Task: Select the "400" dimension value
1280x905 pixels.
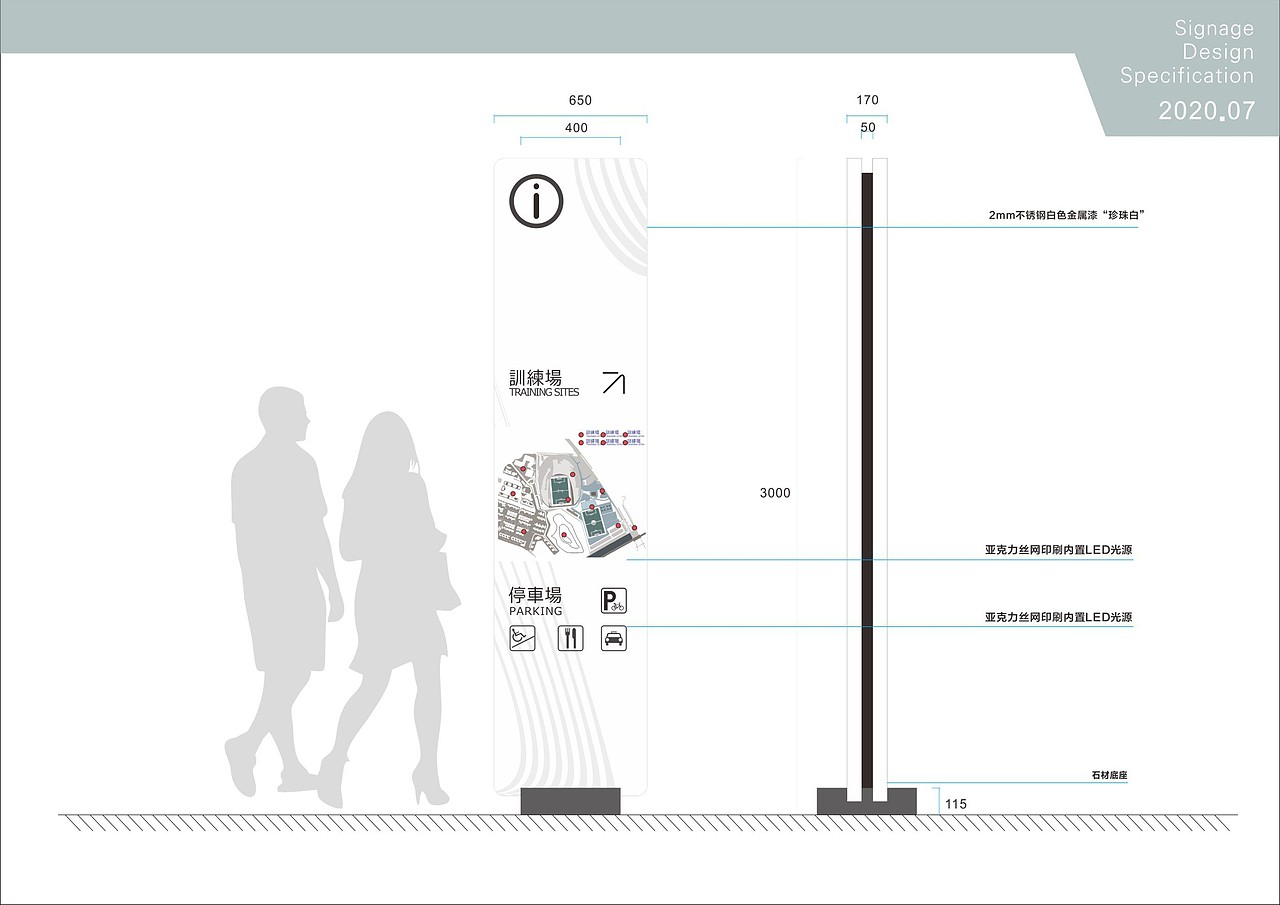Action: click(577, 128)
